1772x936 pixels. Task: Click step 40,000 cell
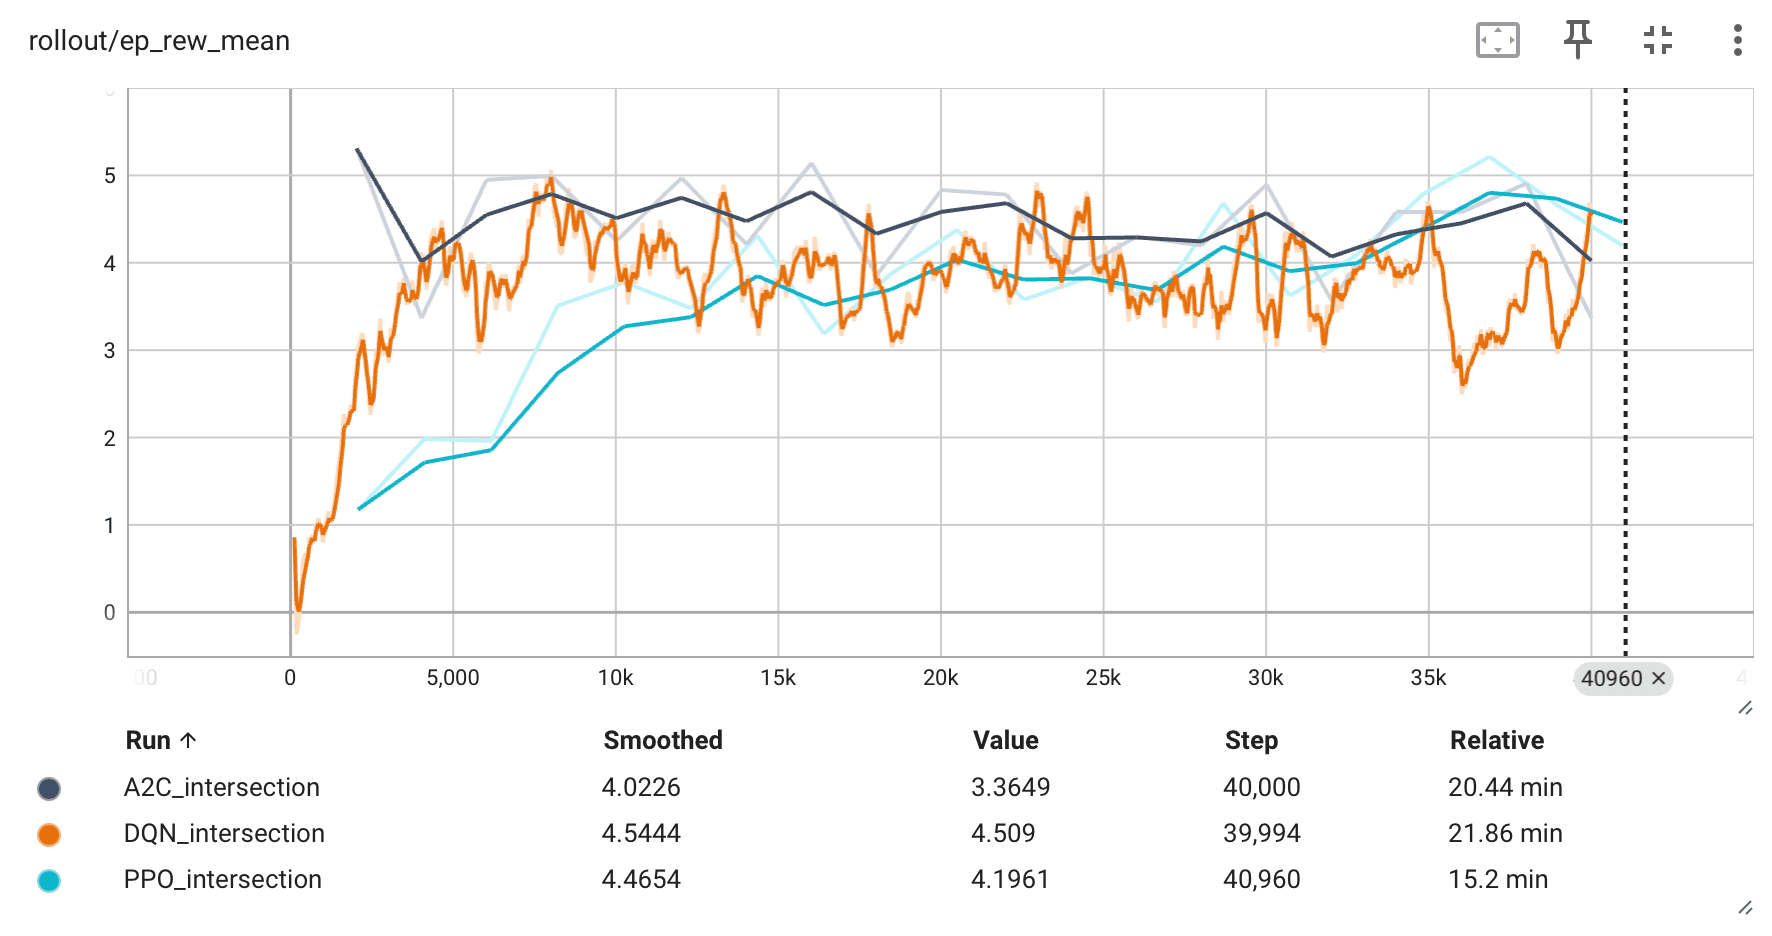click(1262, 787)
